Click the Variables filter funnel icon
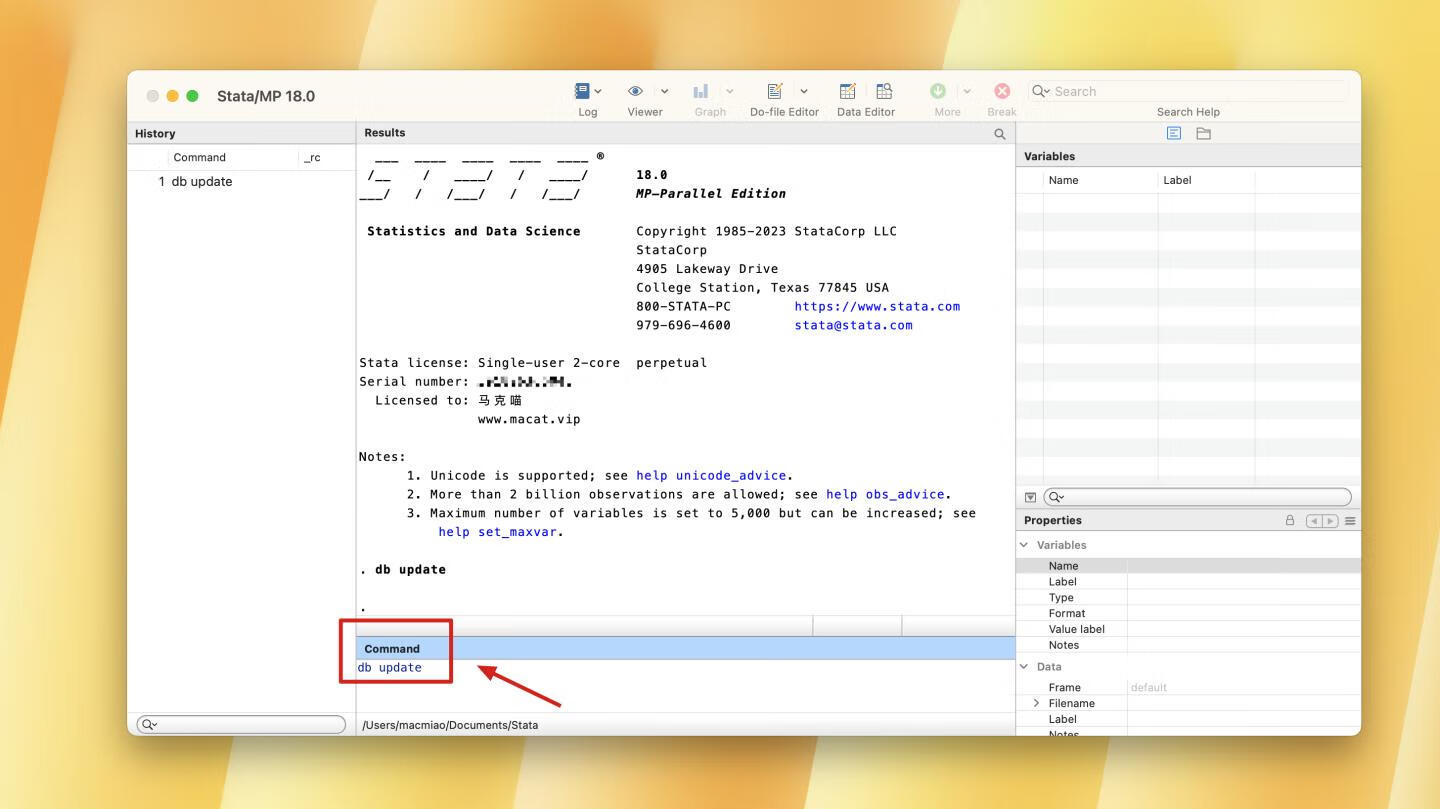Viewport: 1440px width, 809px height. coord(1030,497)
